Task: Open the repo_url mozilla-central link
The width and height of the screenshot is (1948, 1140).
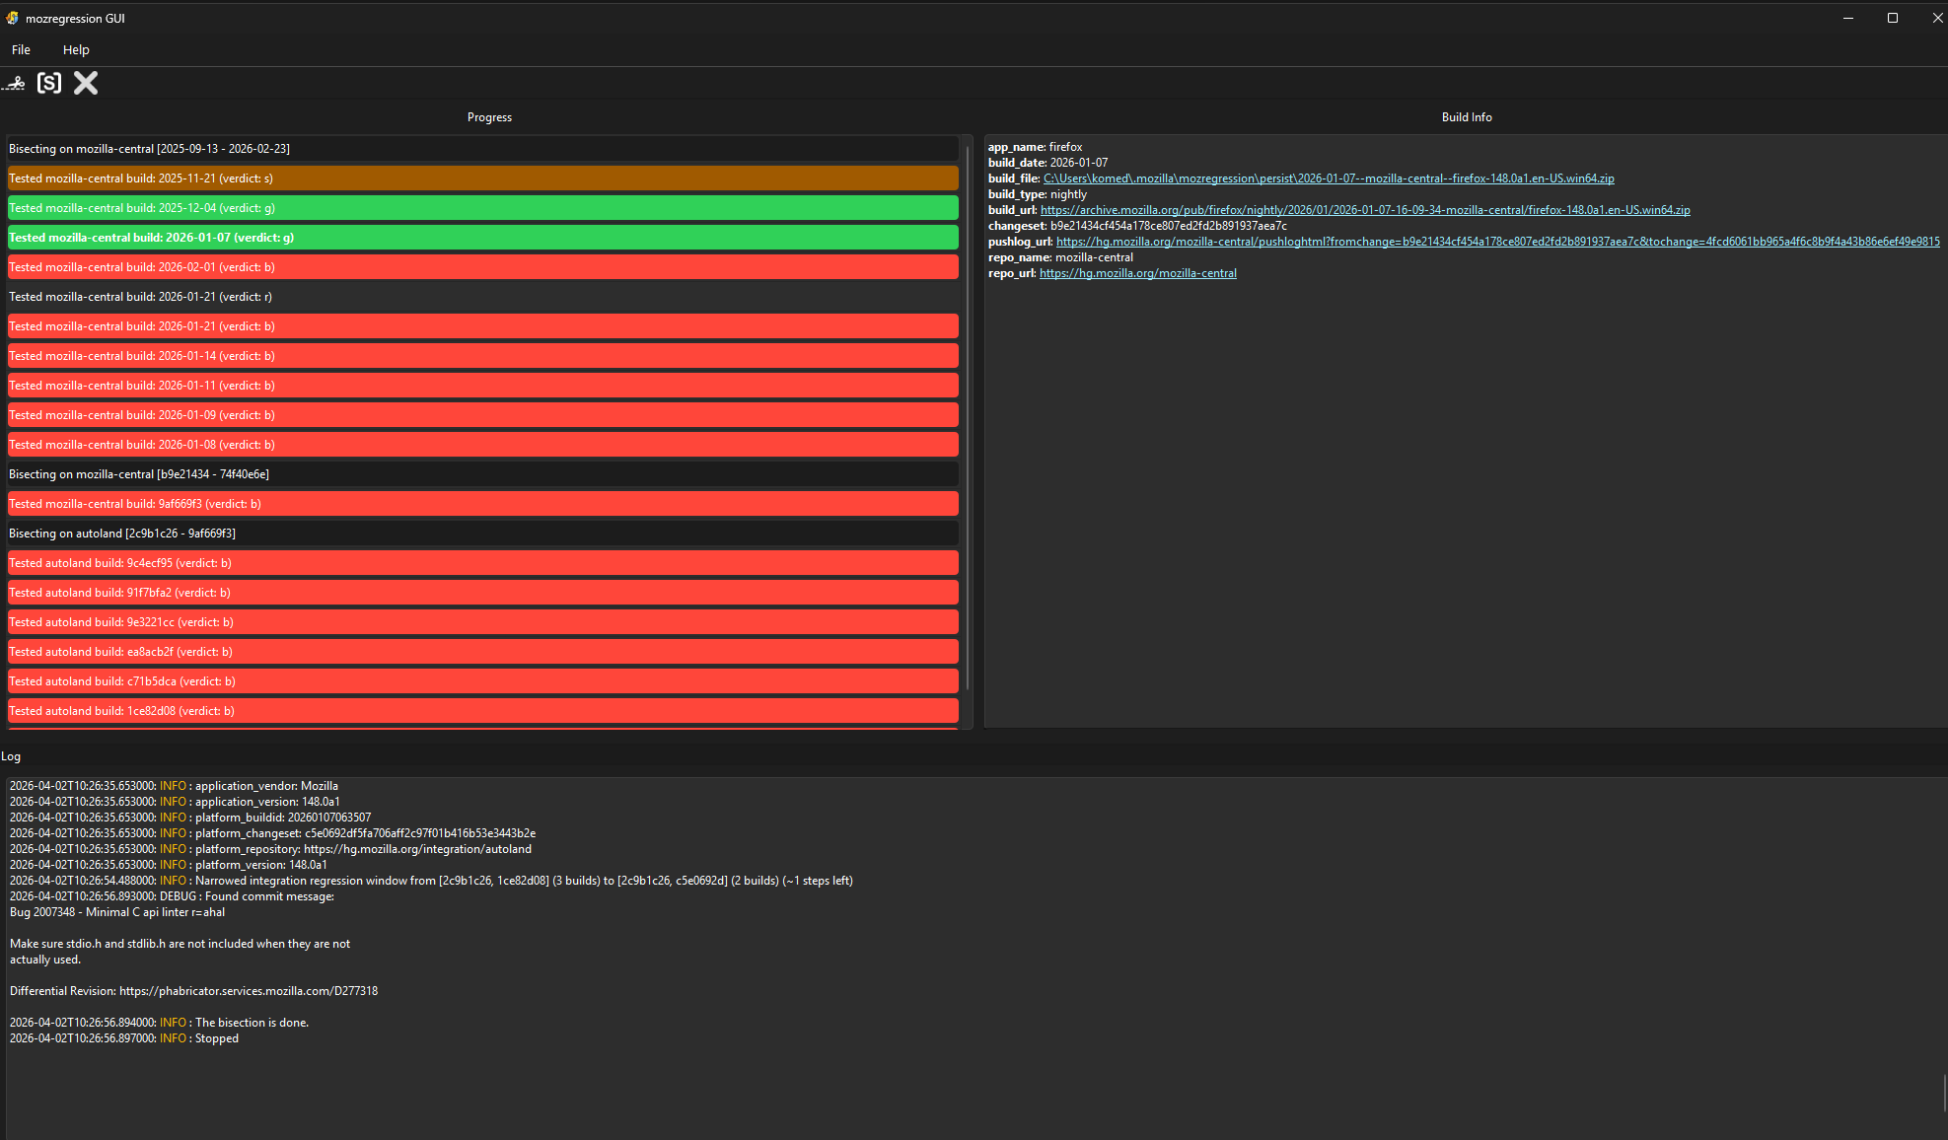Action: click(1137, 273)
